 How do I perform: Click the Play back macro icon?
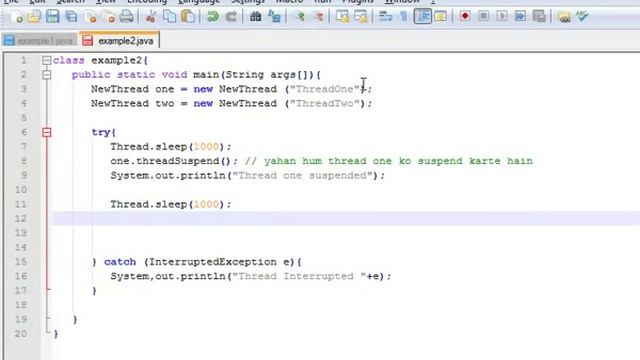pos(502,17)
